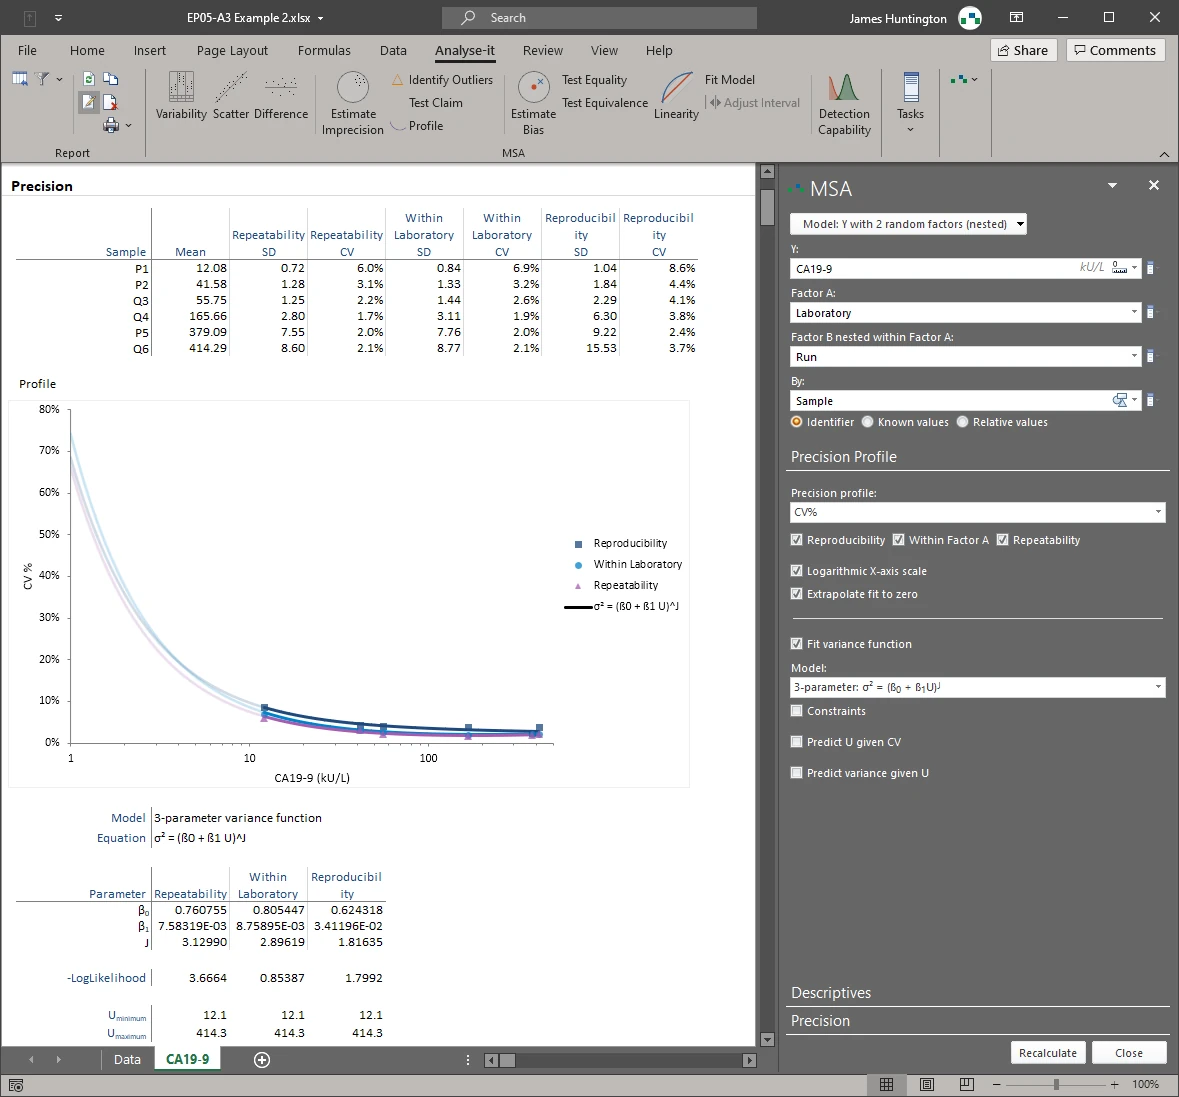The width and height of the screenshot is (1179, 1097).
Task: Open the Difference plot tool
Action: point(280,95)
